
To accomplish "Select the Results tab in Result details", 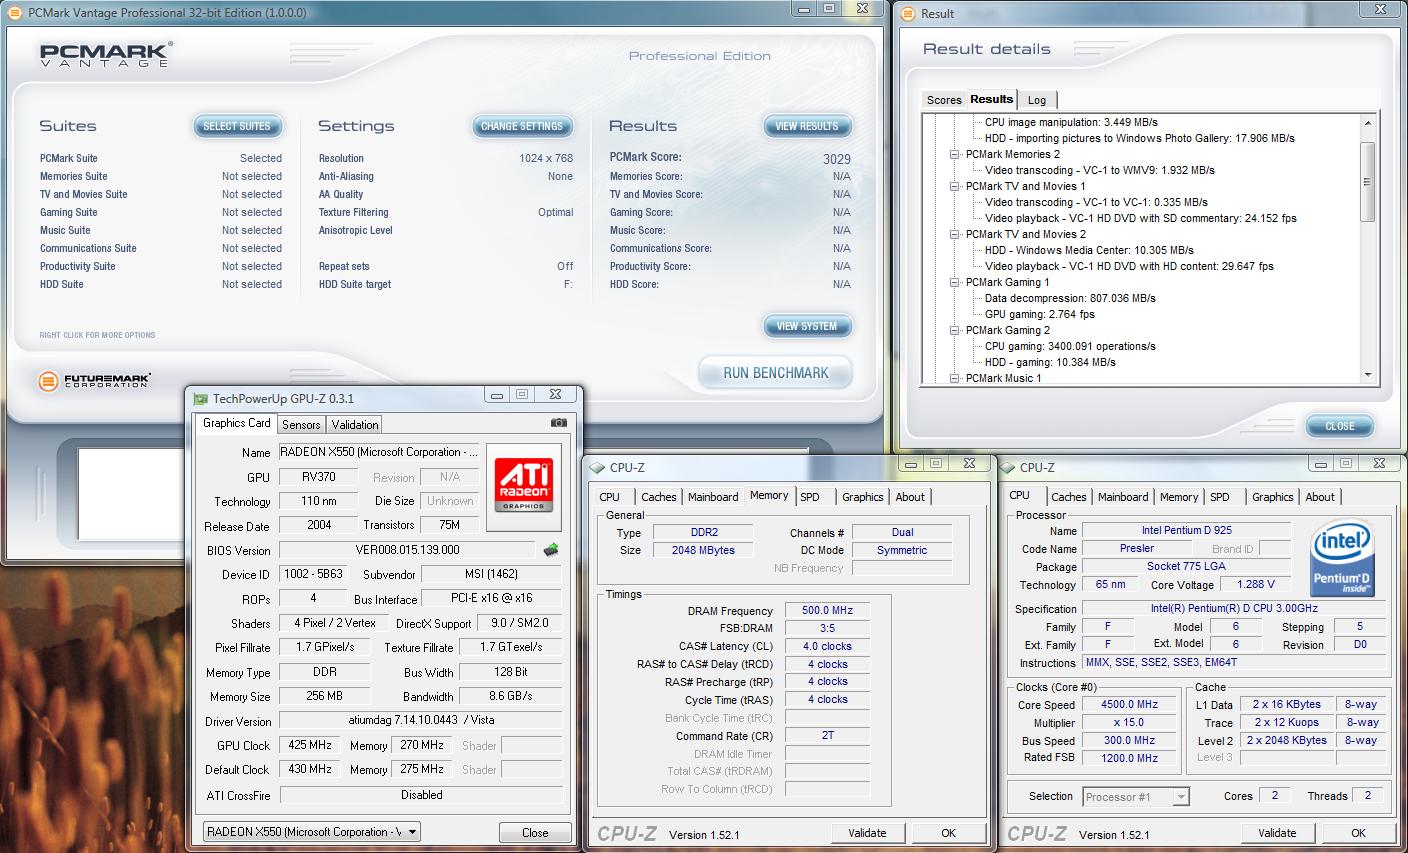I will pyautogui.click(x=992, y=99).
